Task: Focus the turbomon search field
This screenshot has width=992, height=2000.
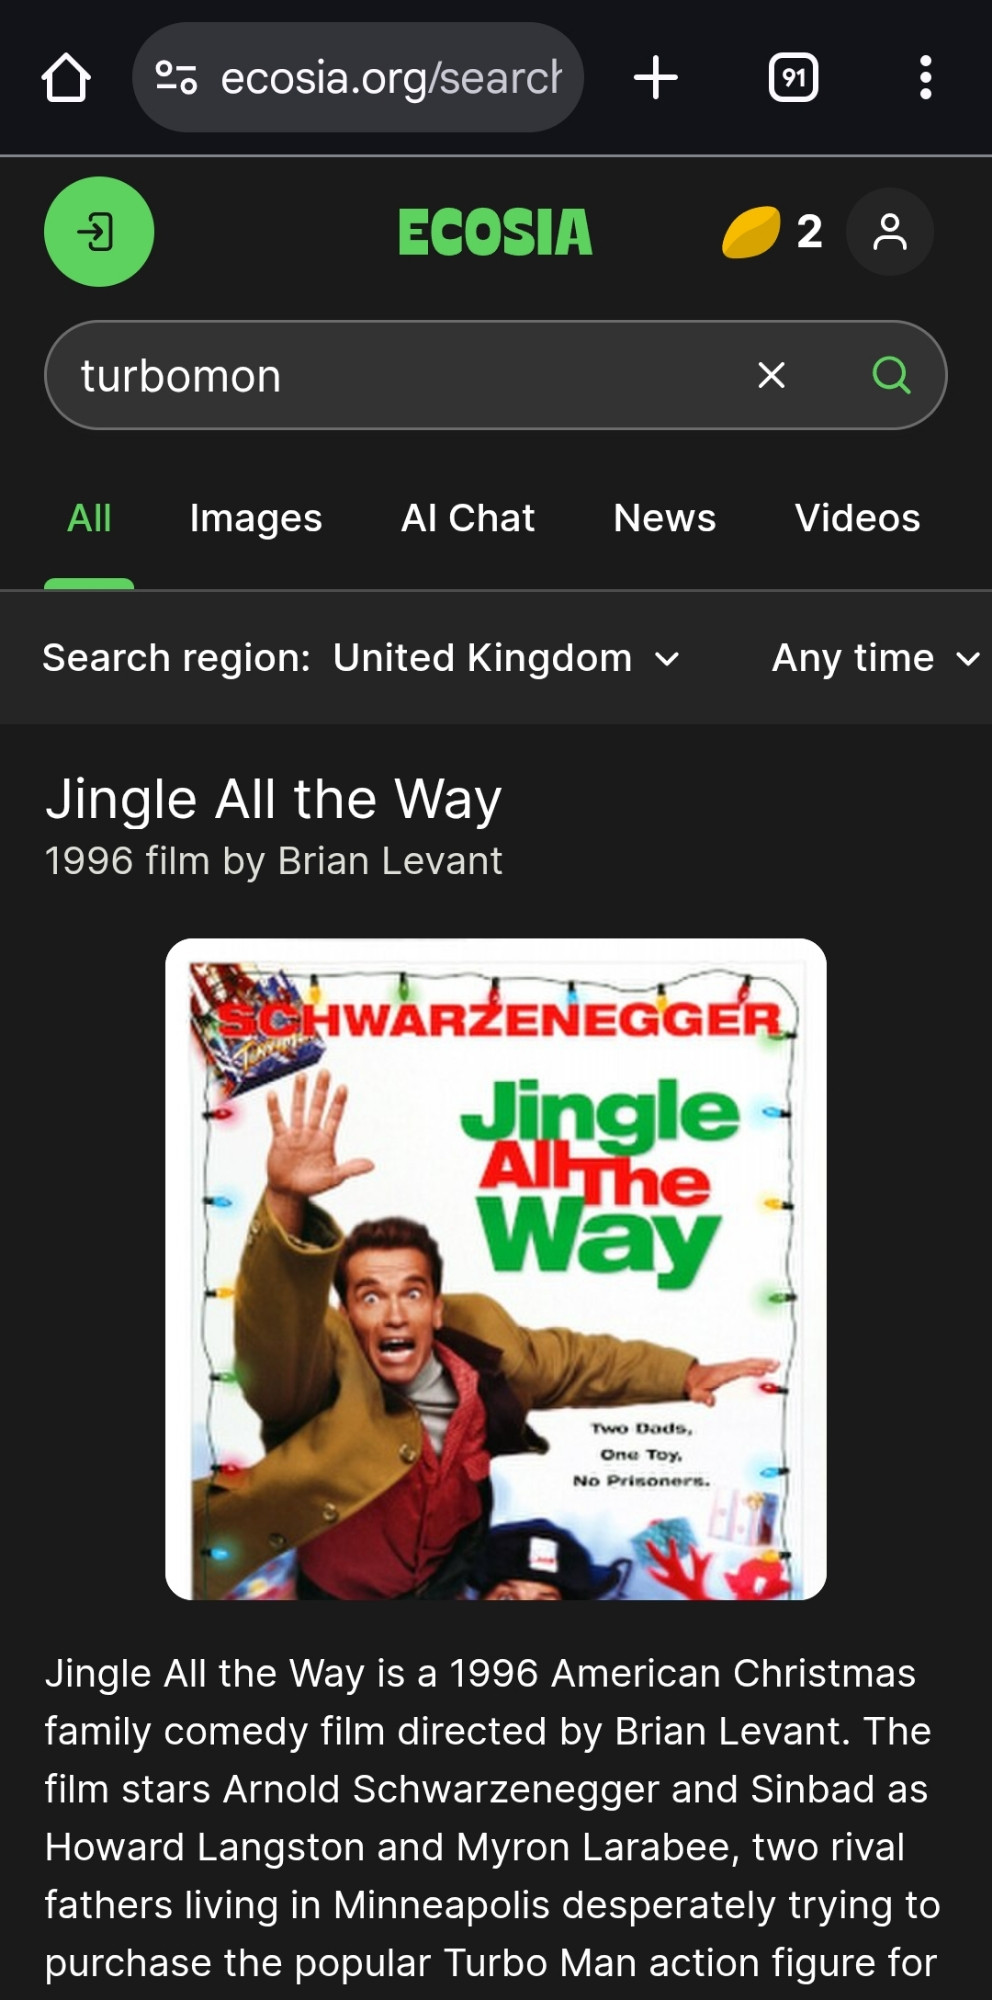Action: [x=400, y=375]
